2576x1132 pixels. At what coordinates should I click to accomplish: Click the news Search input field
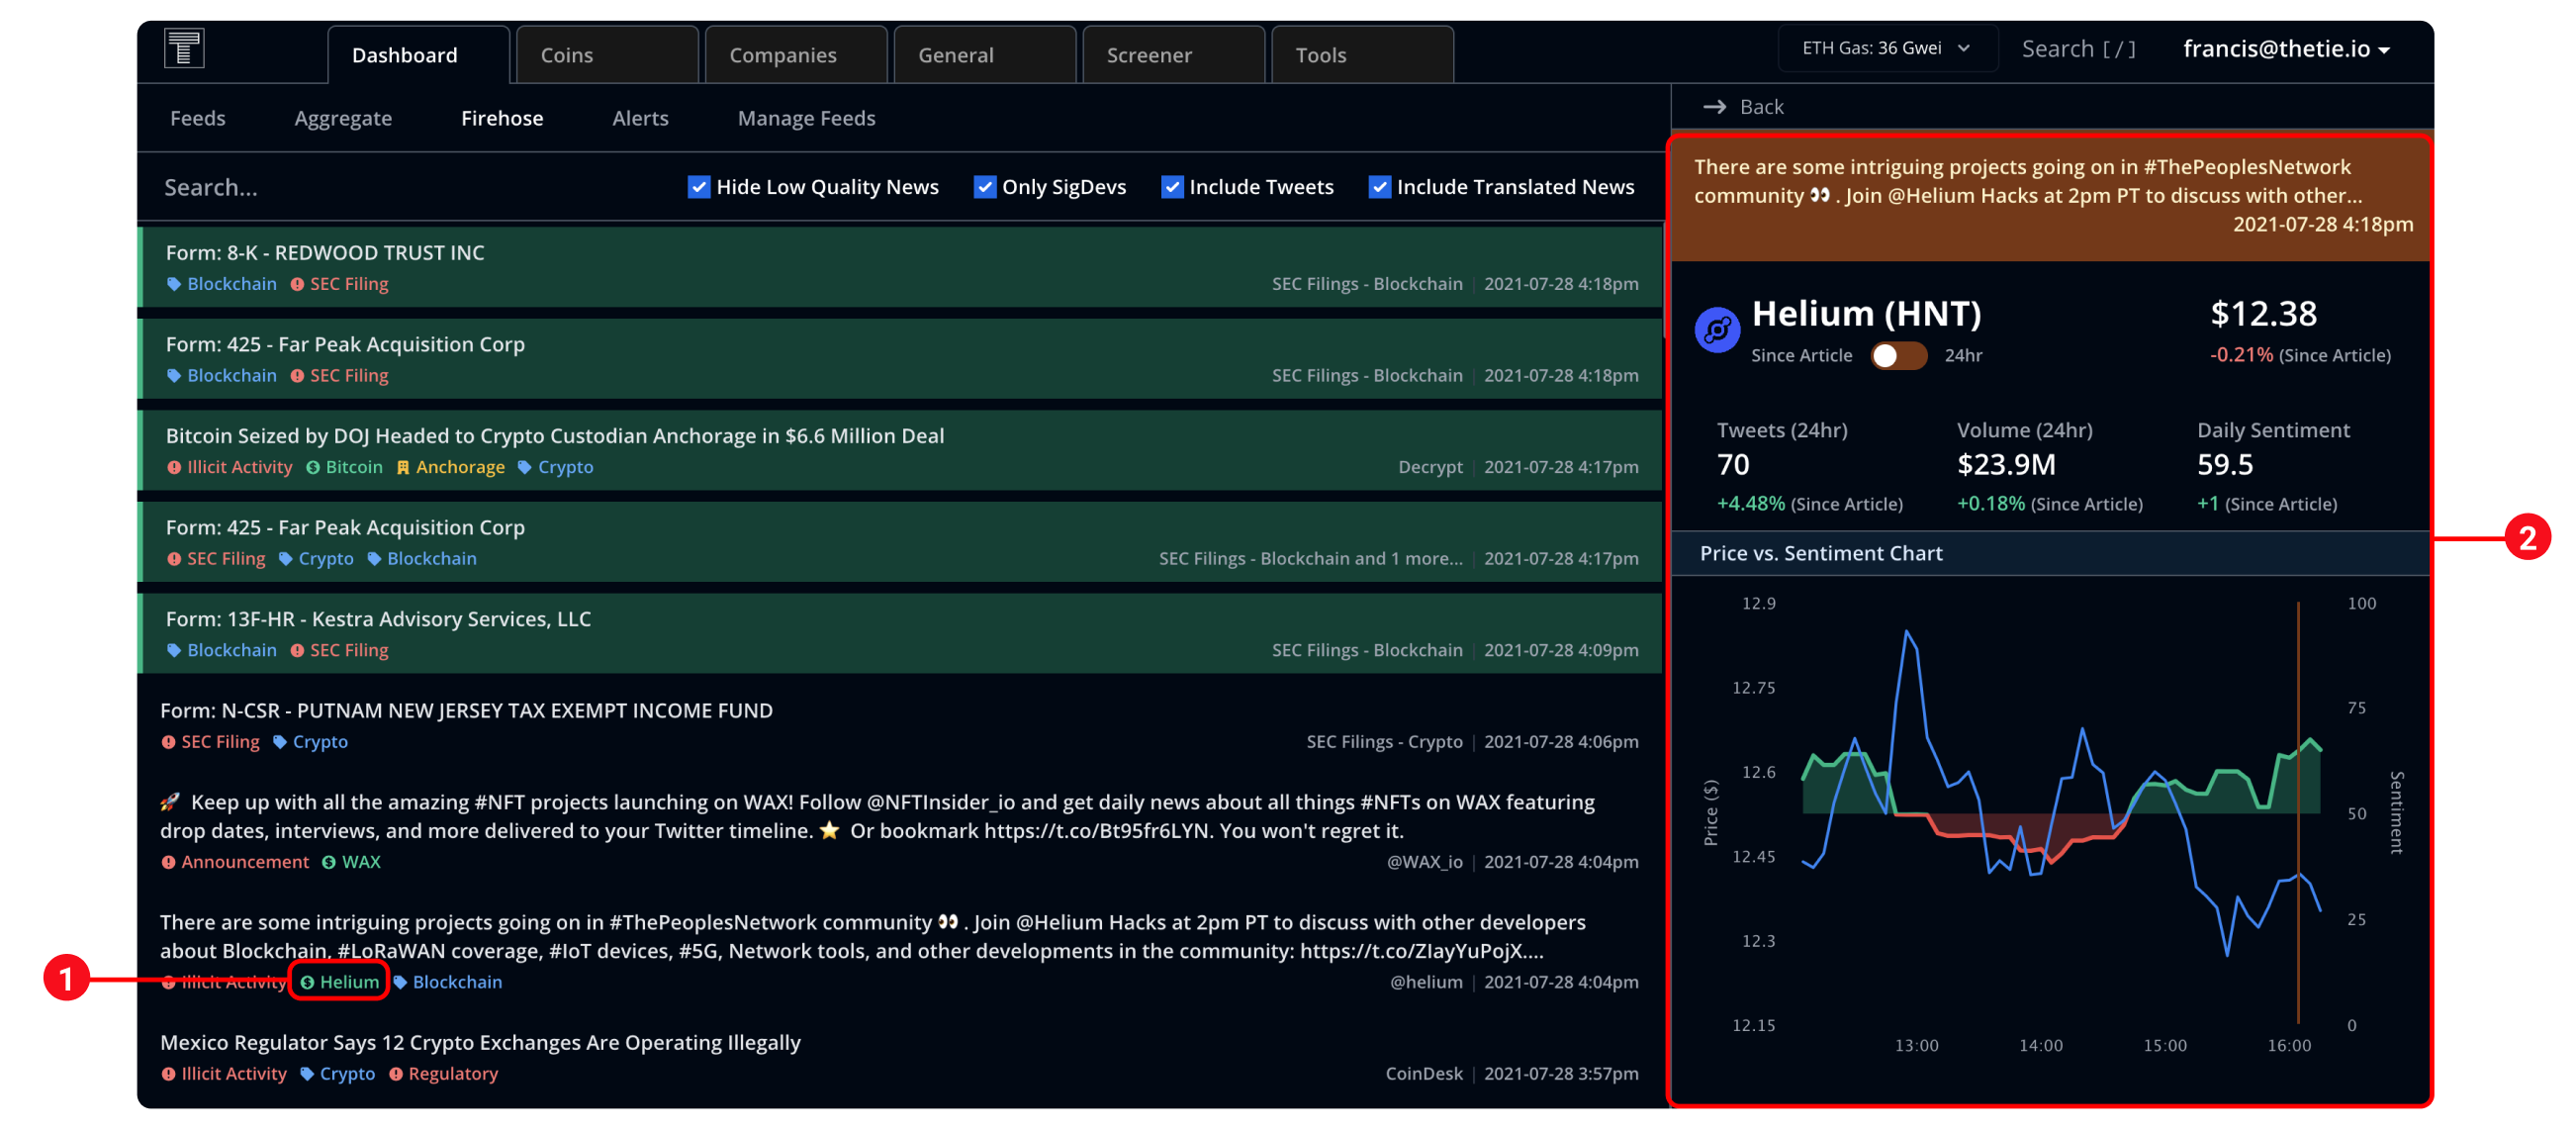tap(400, 187)
